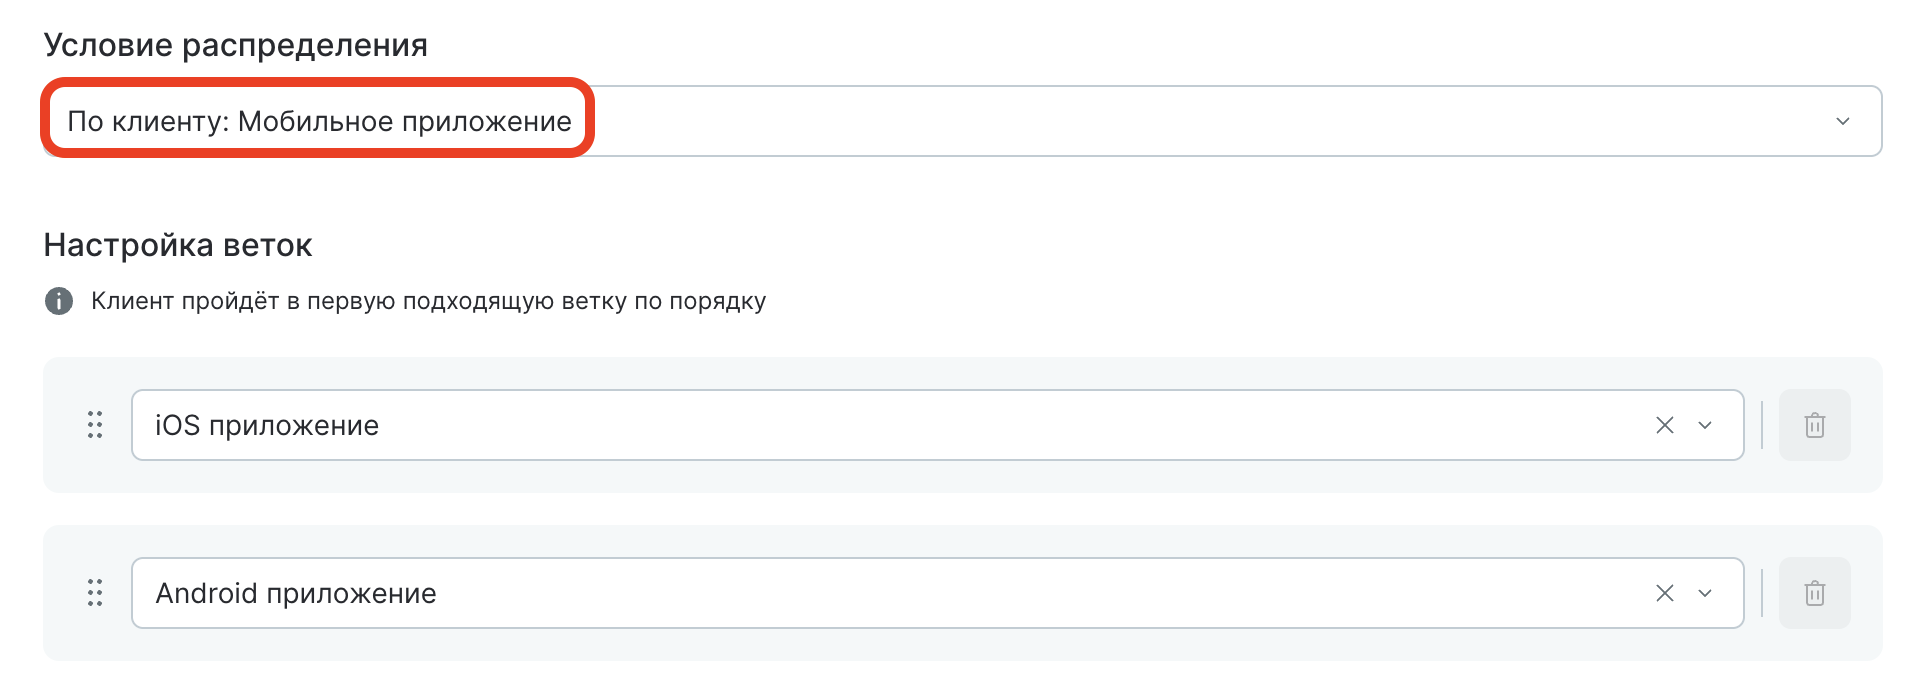Screen dimensions: 1932x686
Task: Expand Android branch dropdown chevron
Action: [x=1705, y=593]
